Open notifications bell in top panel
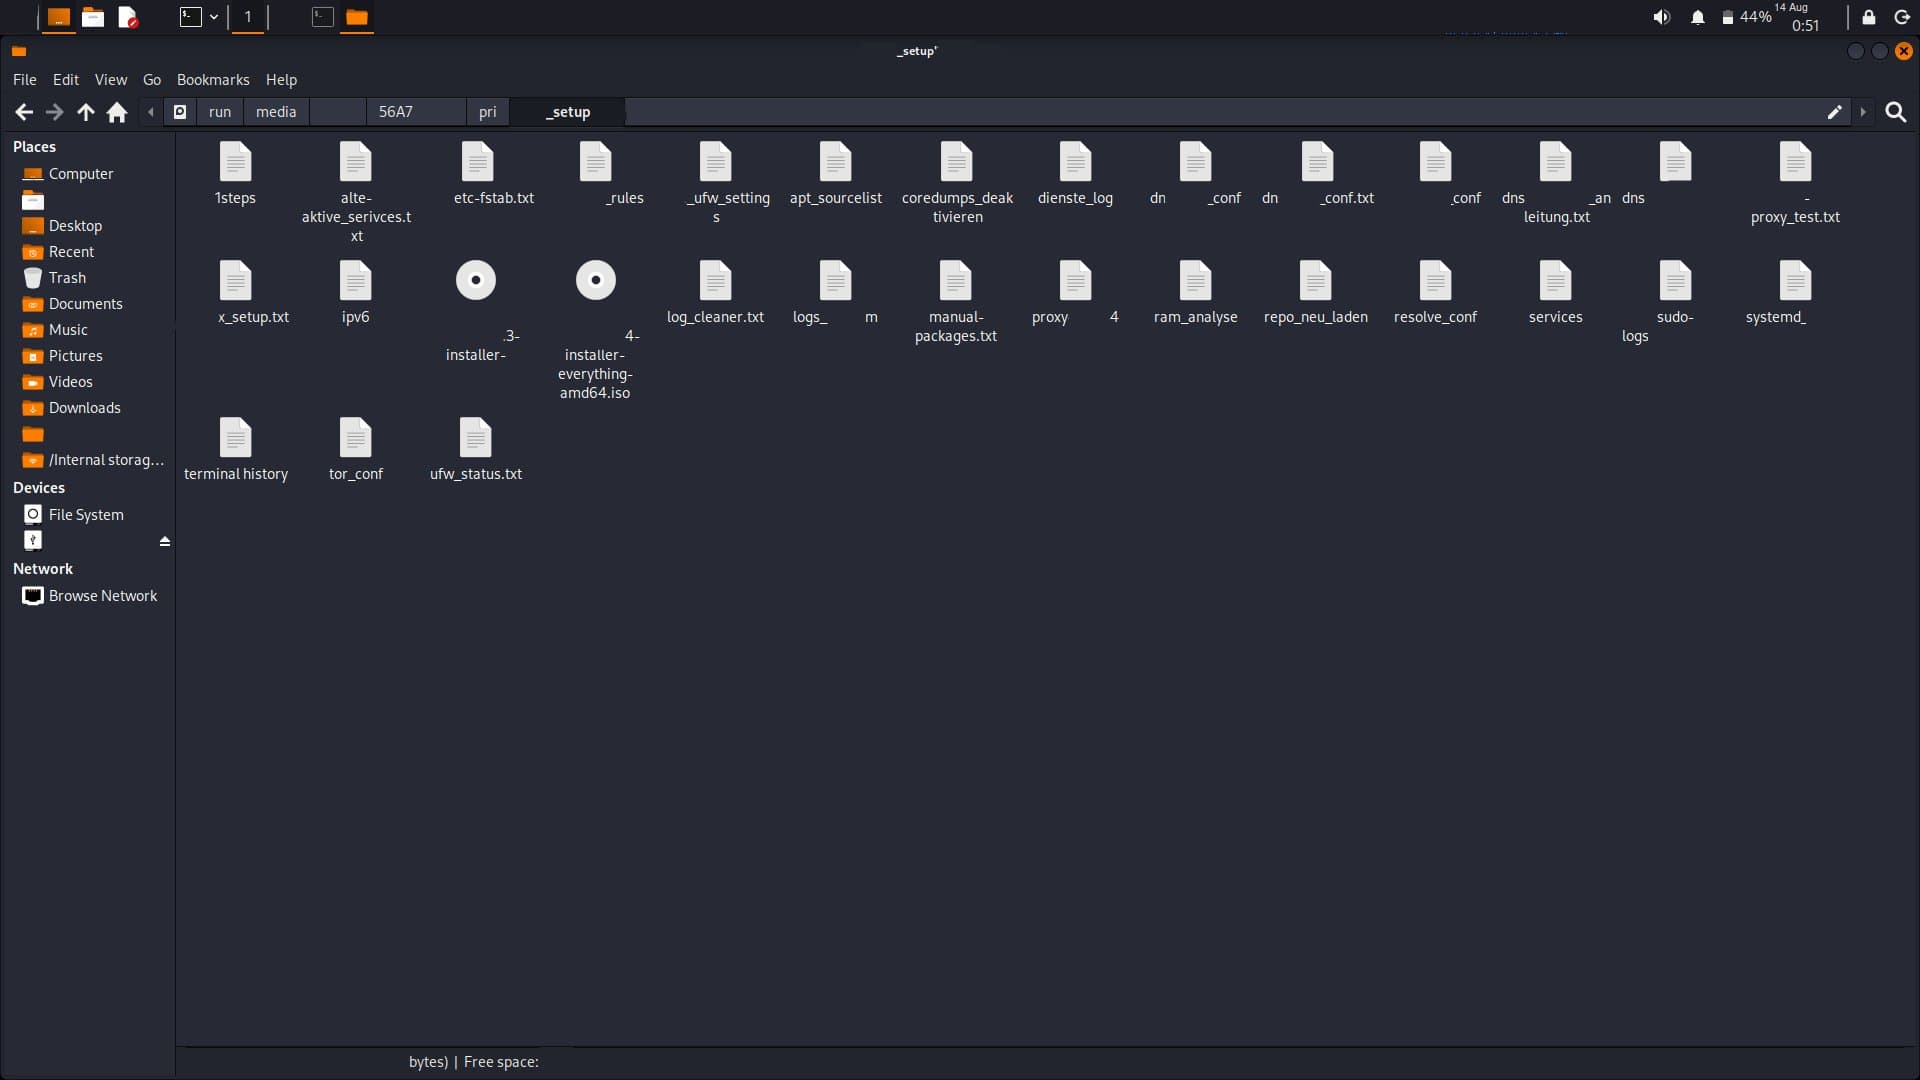1920x1080 pixels. pyautogui.click(x=1697, y=17)
